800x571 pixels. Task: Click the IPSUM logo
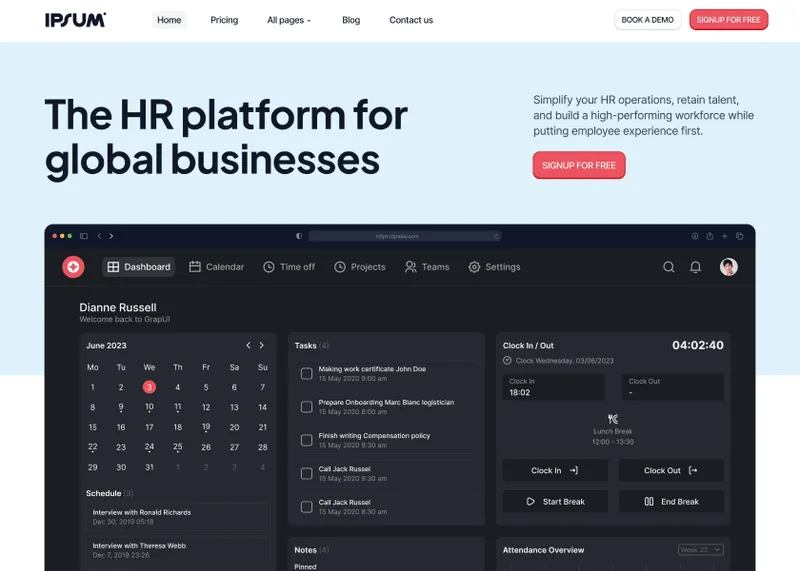tap(76, 20)
